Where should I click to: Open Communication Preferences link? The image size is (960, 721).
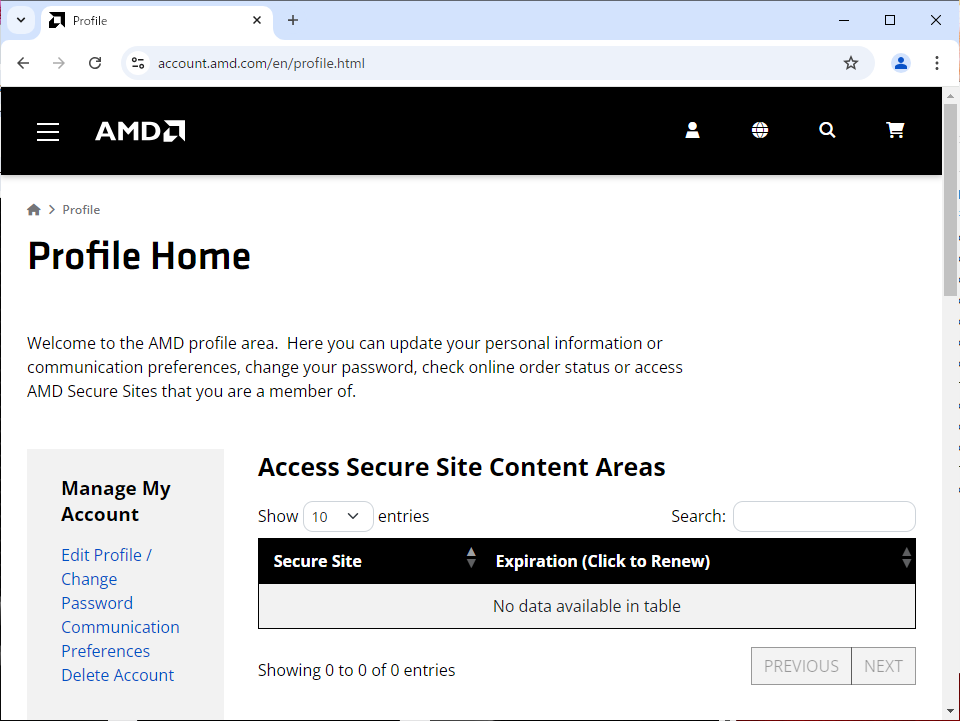(x=120, y=639)
